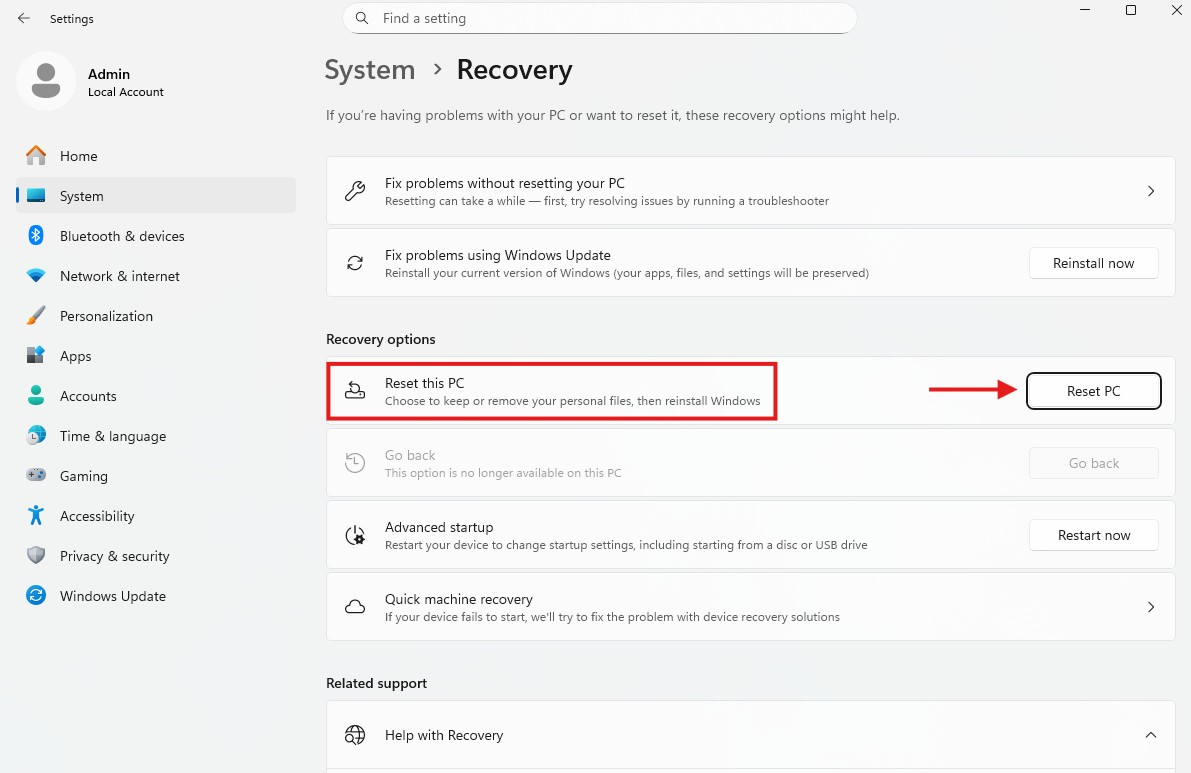This screenshot has width=1191, height=773.
Task: Go to Apps settings
Action: click(75, 356)
